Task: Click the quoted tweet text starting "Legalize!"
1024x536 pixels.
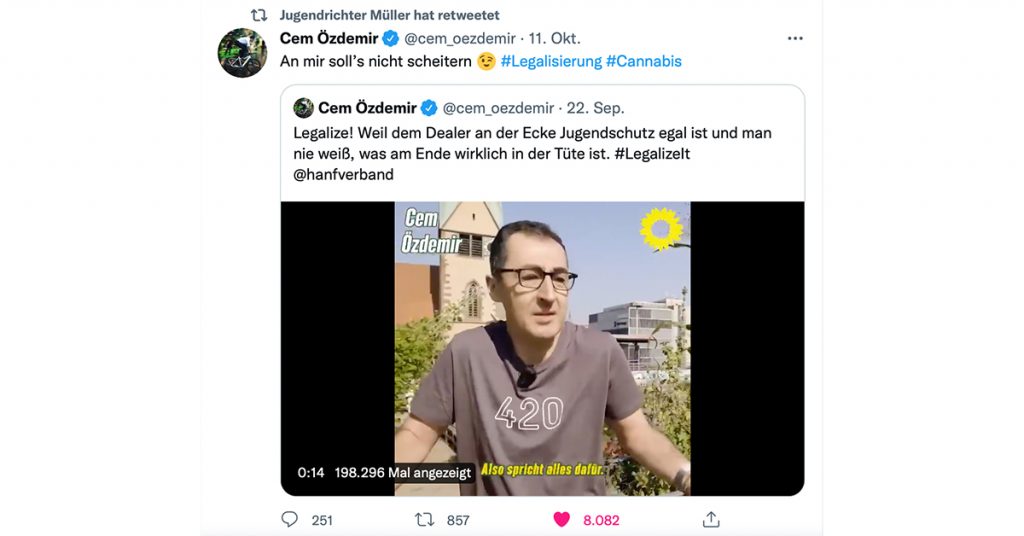Action: pyautogui.click(x=532, y=153)
